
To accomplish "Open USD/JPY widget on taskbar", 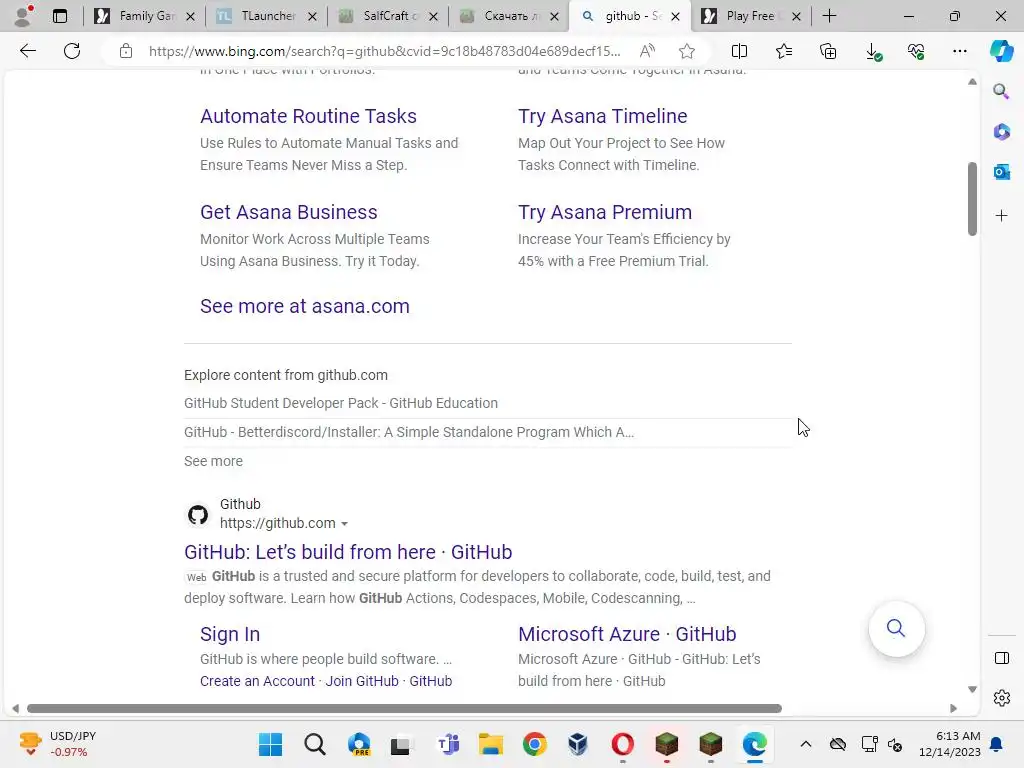I will tap(57, 744).
